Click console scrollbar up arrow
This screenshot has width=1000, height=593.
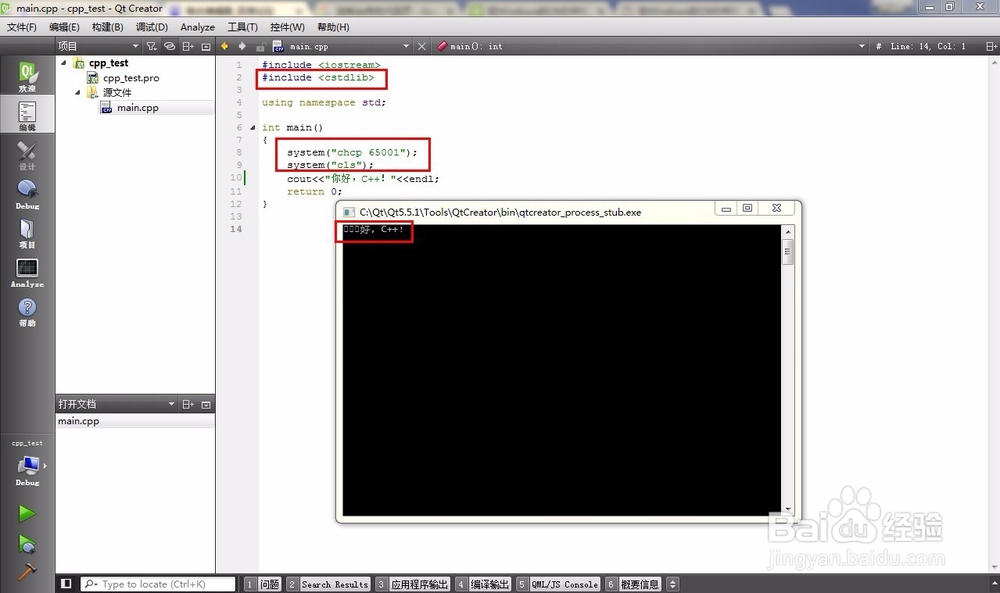(788, 232)
